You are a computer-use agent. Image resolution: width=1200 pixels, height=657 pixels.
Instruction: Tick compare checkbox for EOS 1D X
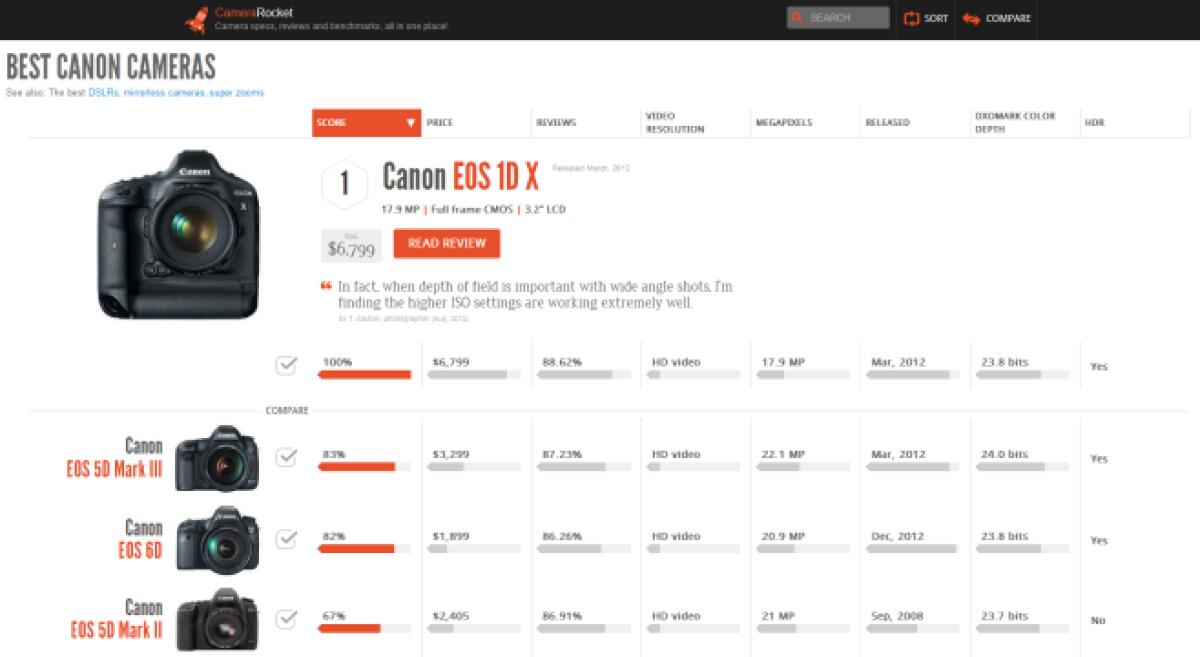pyautogui.click(x=286, y=366)
